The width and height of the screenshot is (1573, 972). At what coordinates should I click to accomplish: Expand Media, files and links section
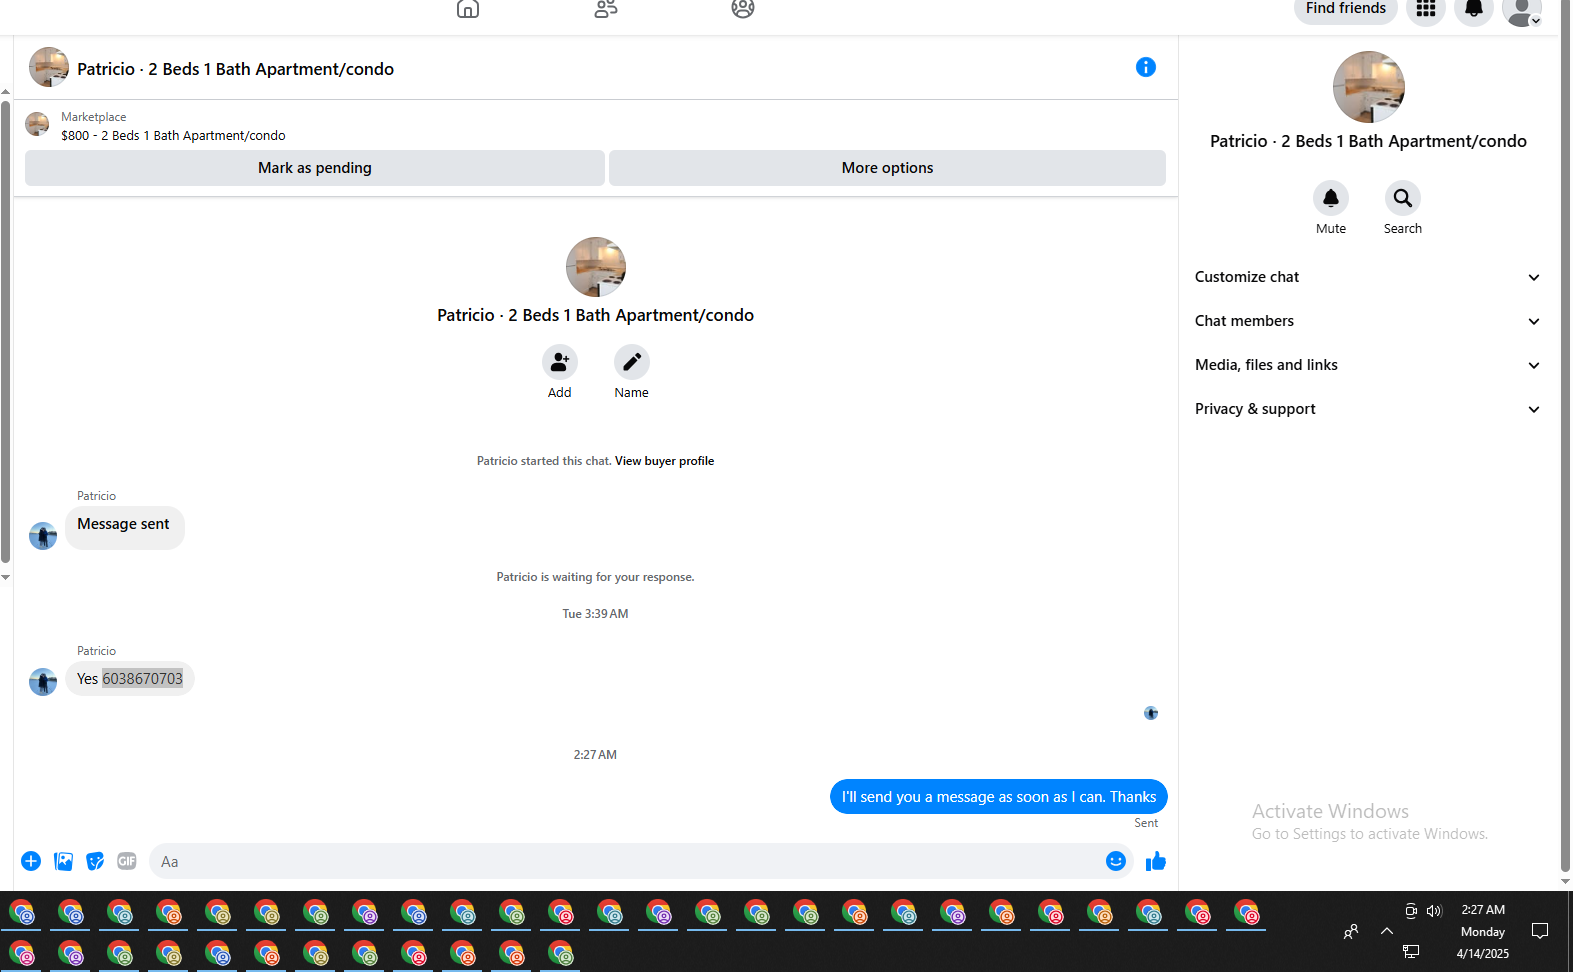tap(1367, 365)
